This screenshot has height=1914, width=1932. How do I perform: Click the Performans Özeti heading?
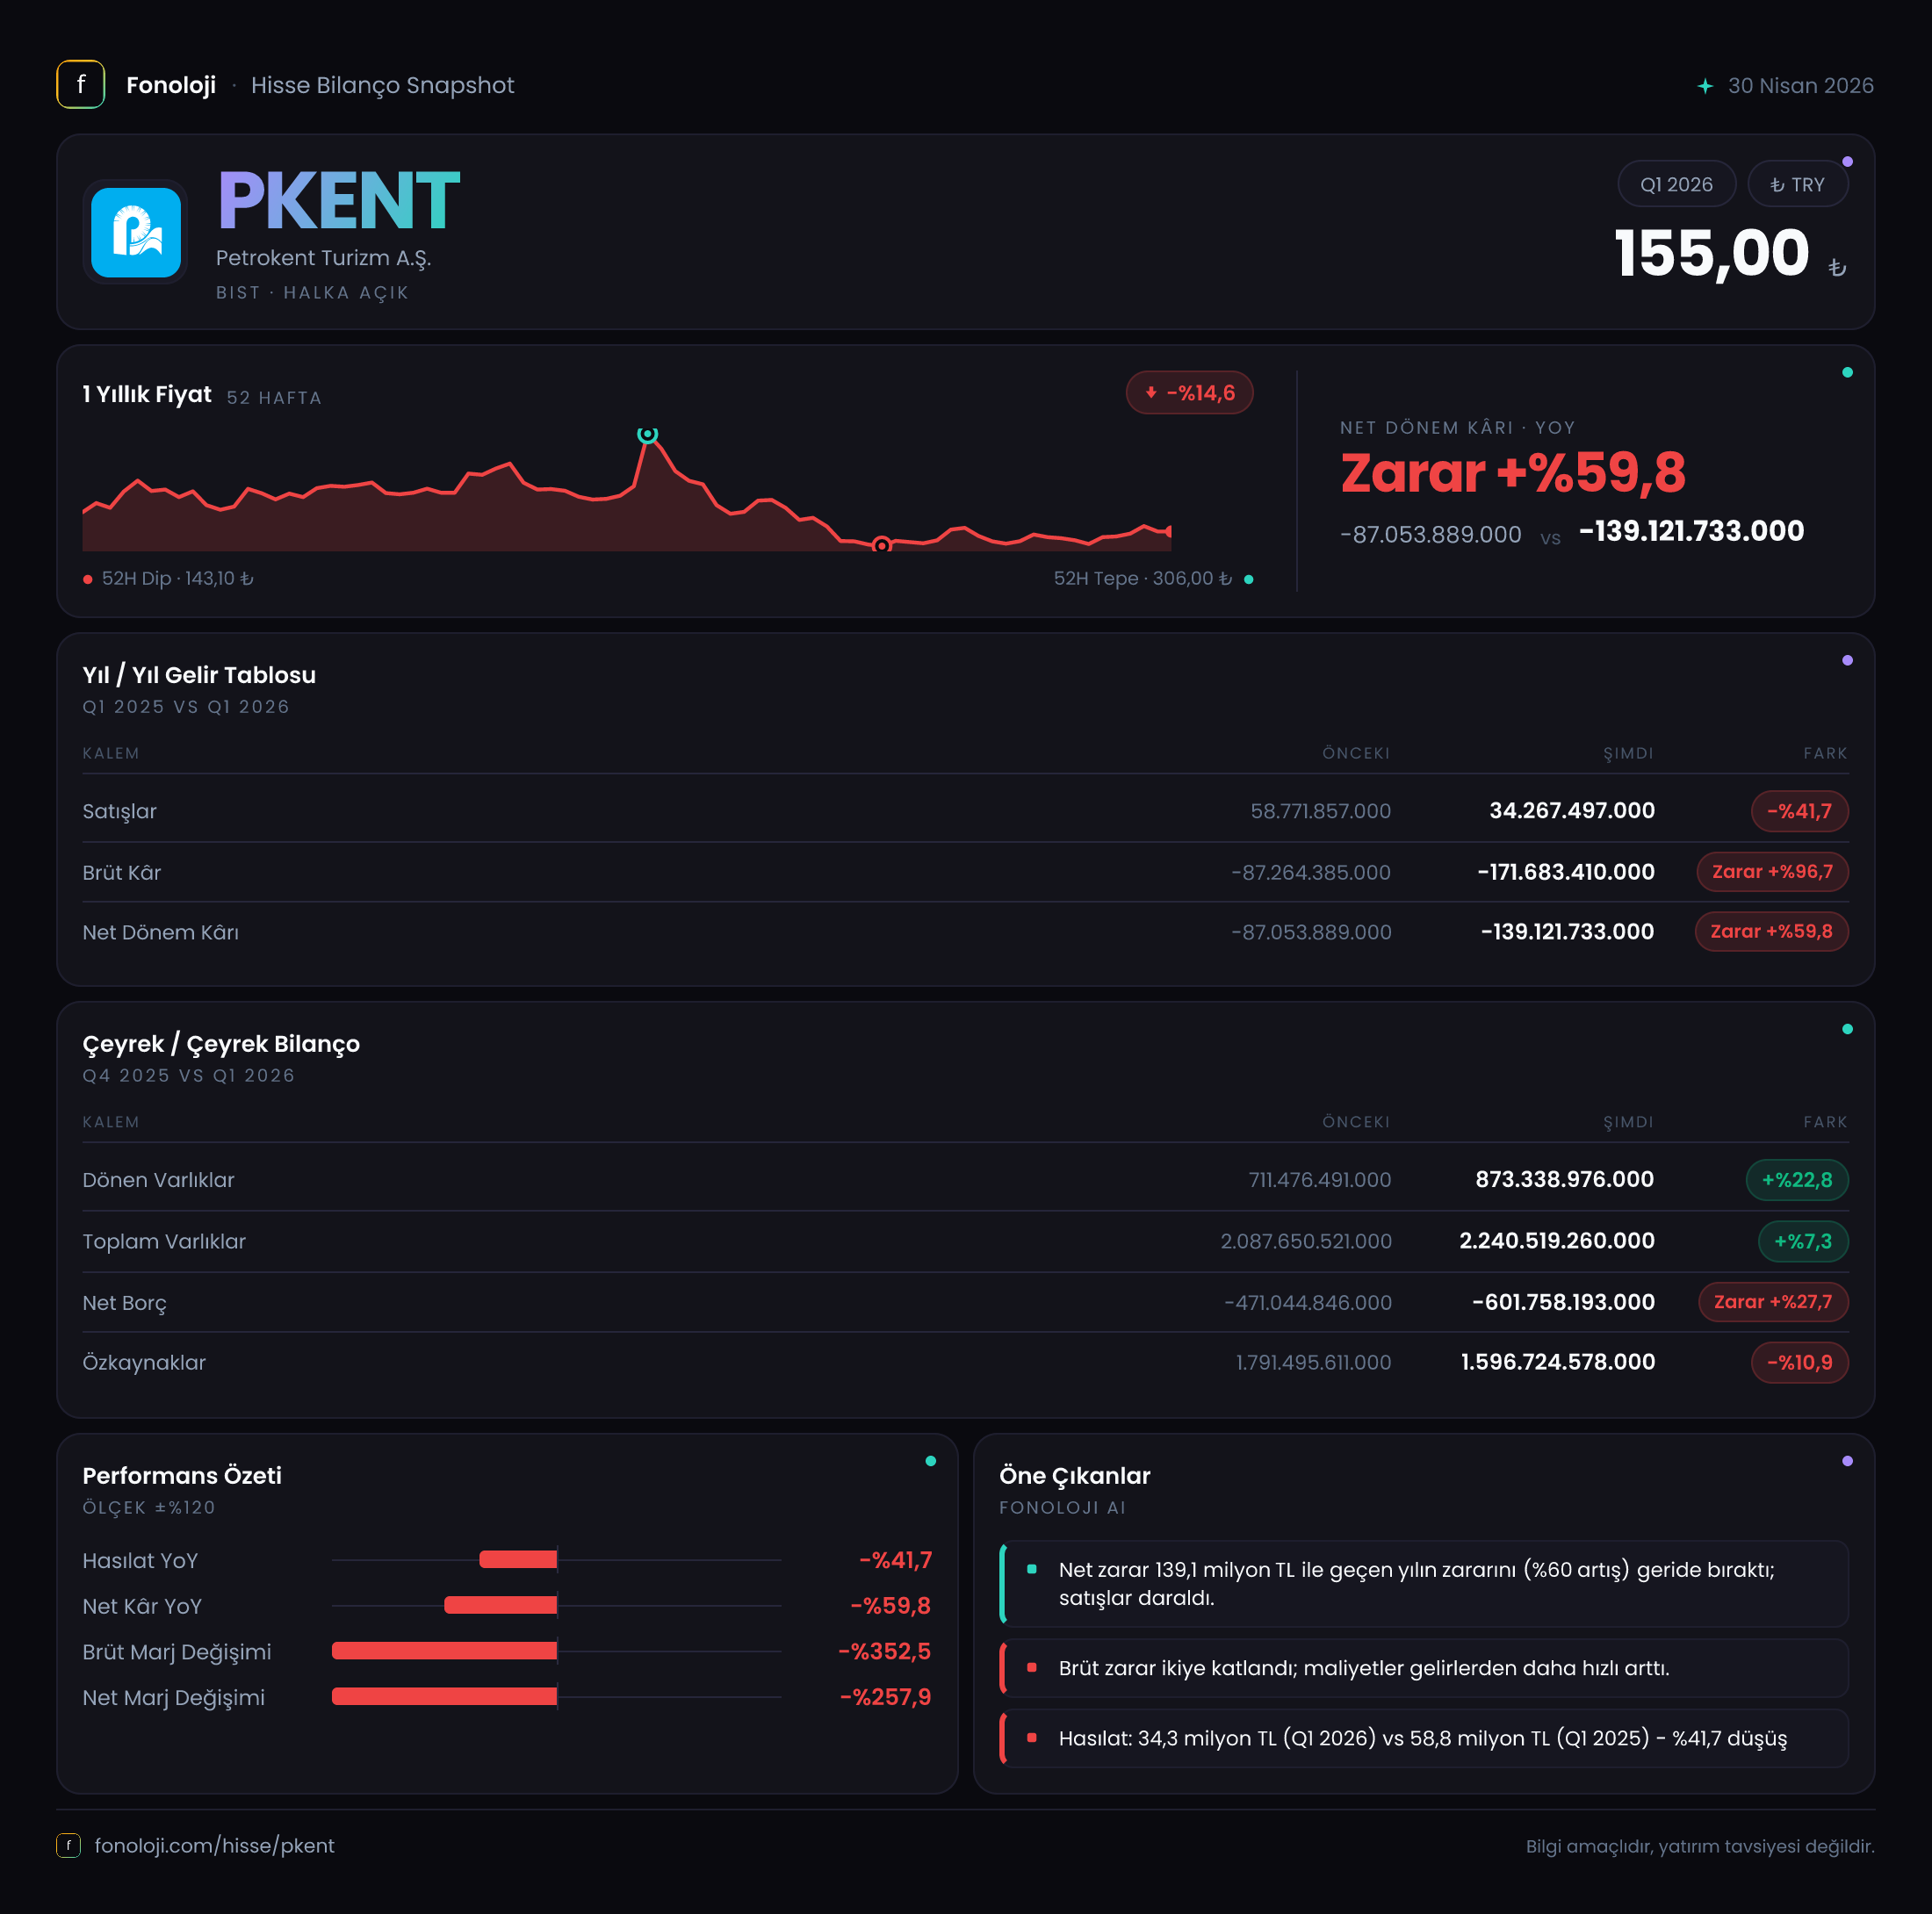[182, 1476]
